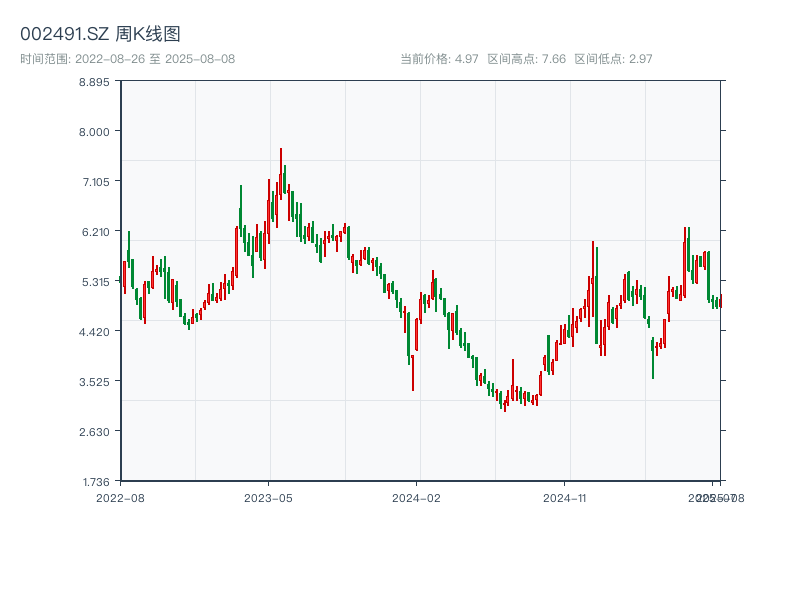
Task: Click the 7.105 y-axis label
Action: click(x=96, y=182)
